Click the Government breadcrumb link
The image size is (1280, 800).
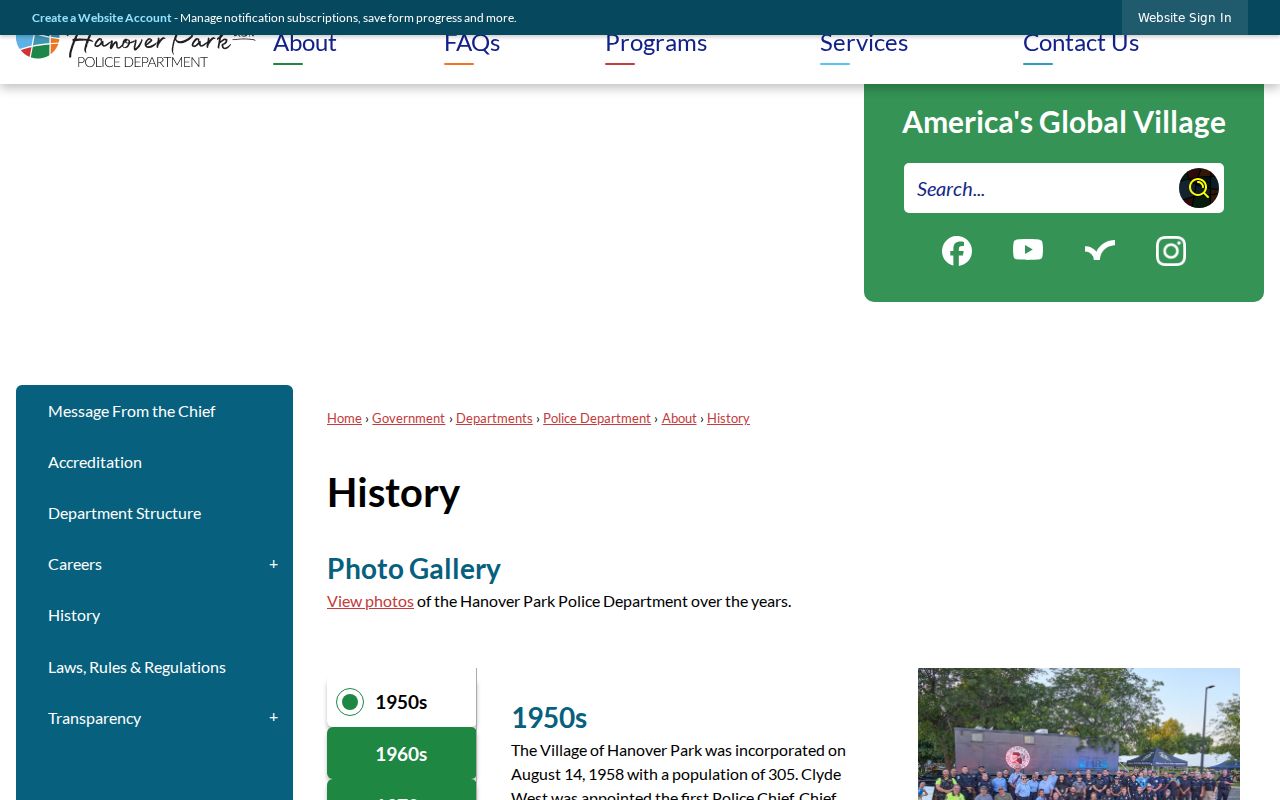tap(408, 418)
